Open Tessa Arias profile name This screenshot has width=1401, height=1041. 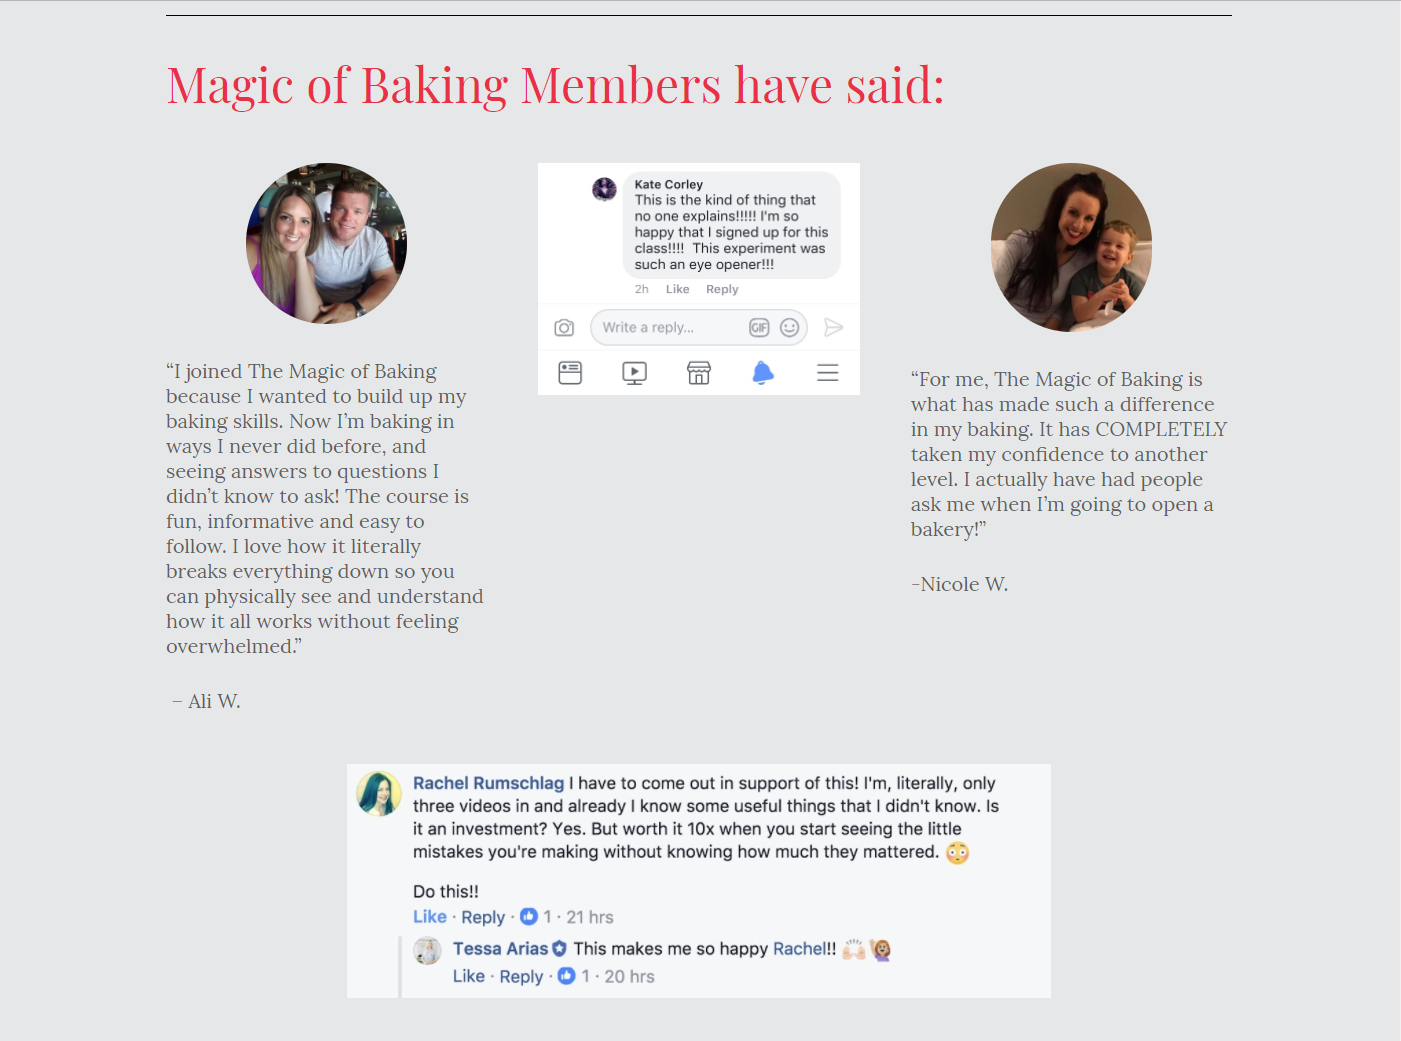tap(500, 949)
